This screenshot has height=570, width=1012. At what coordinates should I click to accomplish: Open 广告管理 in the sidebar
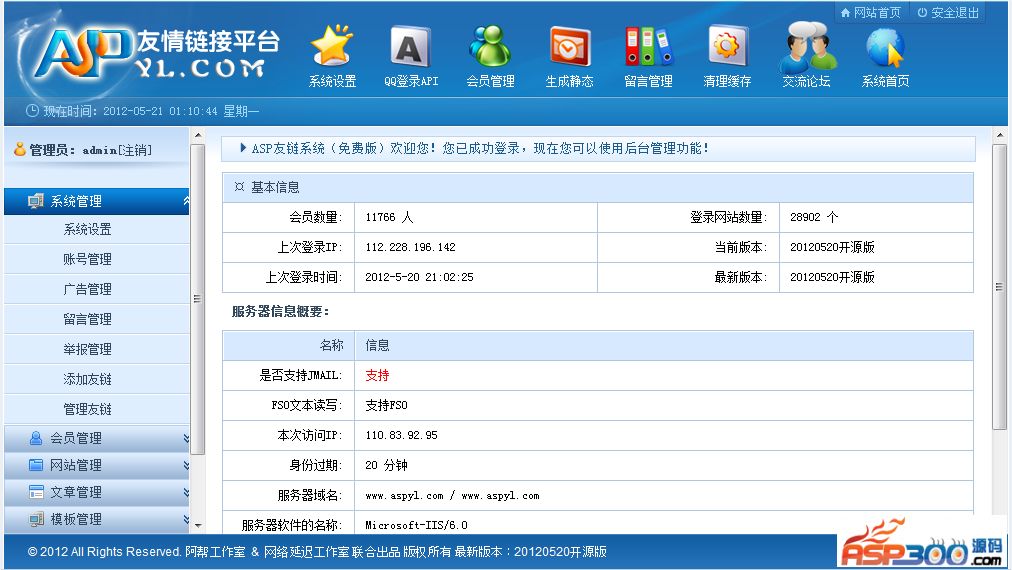tap(87, 289)
